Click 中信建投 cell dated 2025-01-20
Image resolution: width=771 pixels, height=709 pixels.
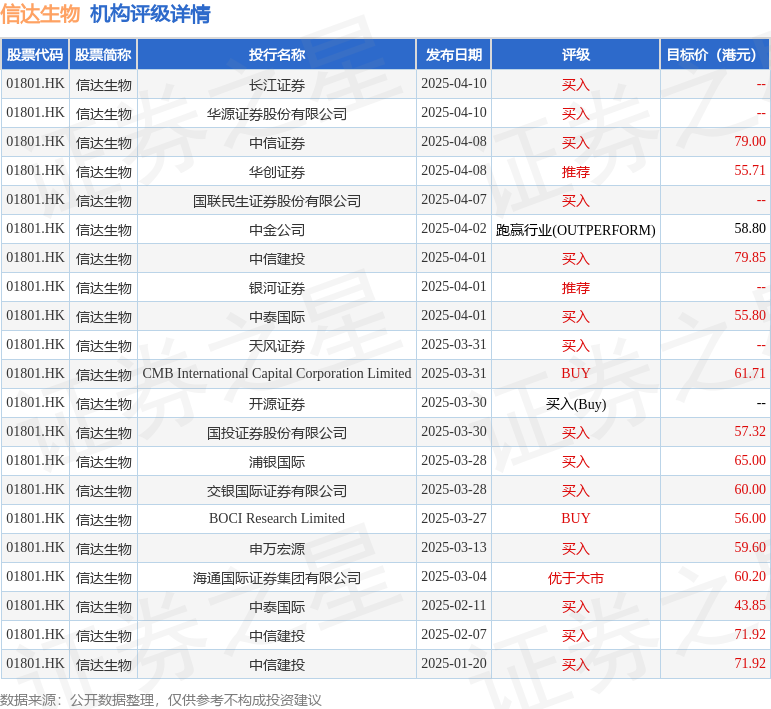point(277,665)
